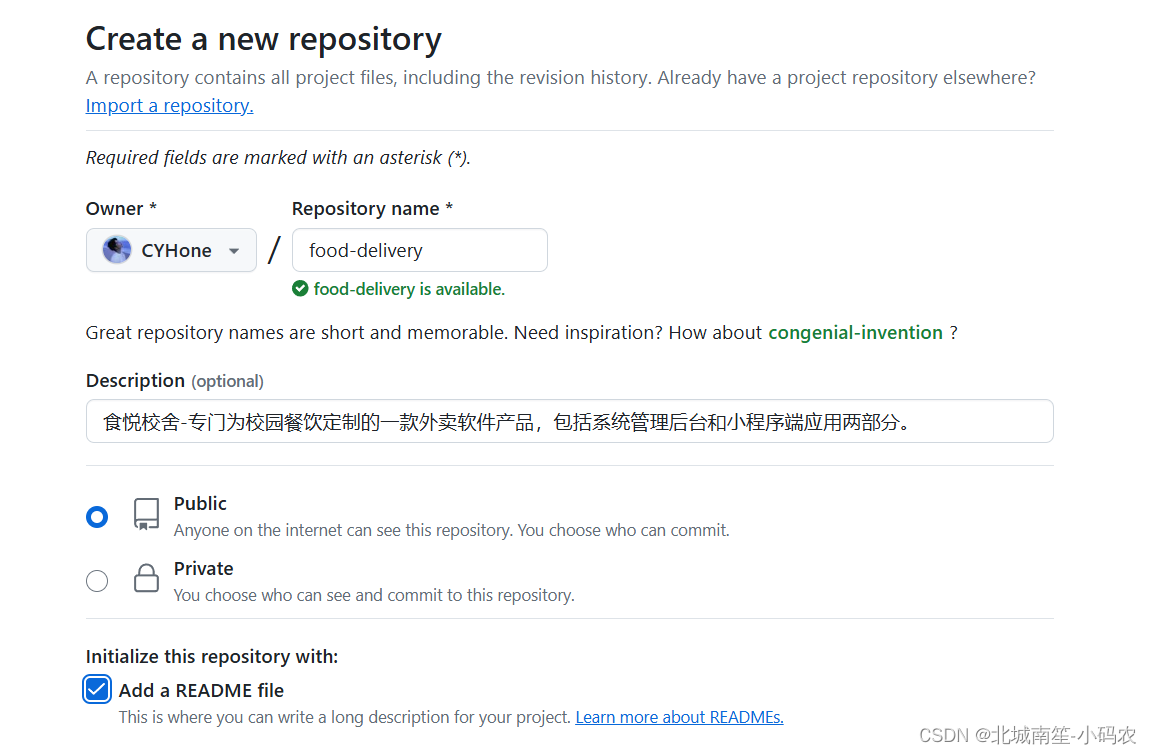The image size is (1152, 754).
Task: Click the Private option label text
Action: point(203,568)
